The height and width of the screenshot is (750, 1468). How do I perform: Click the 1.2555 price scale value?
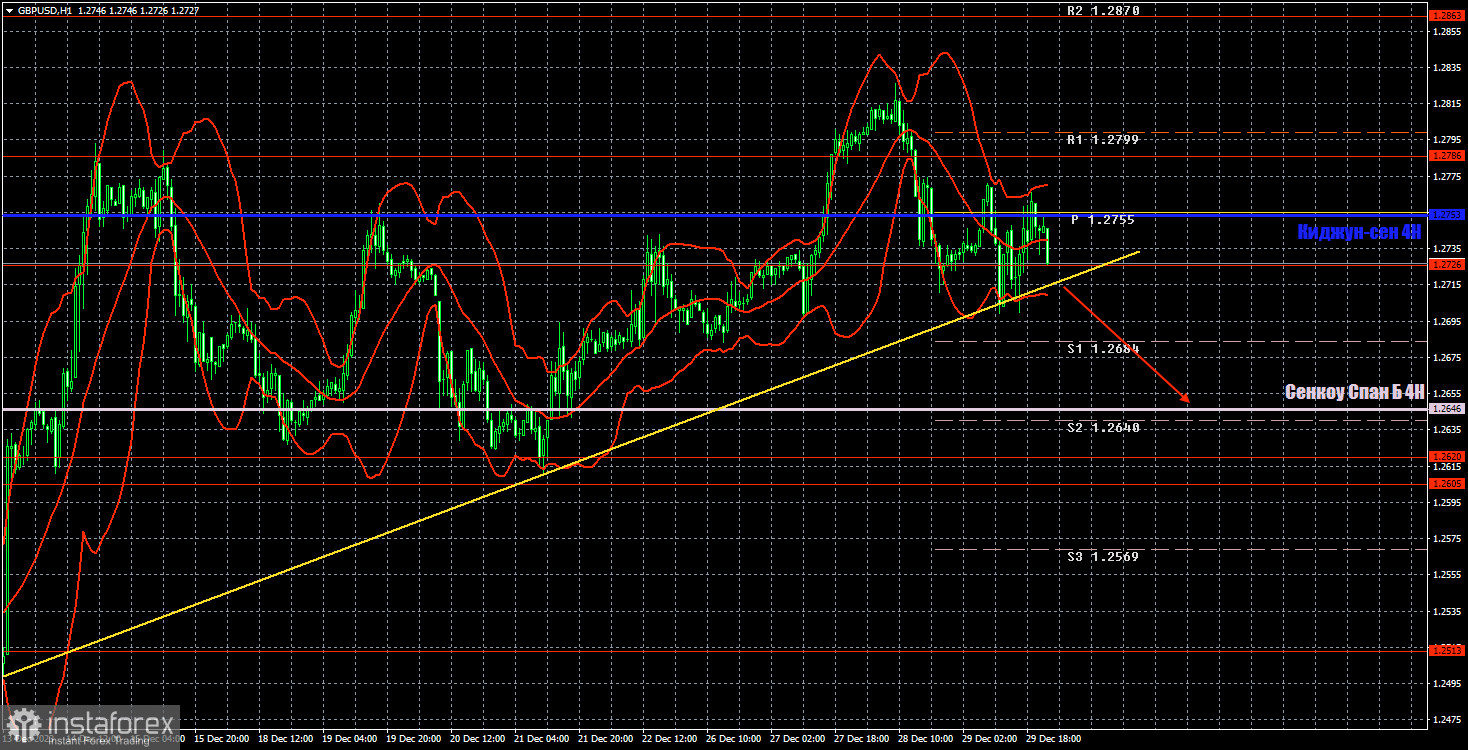click(1448, 575)
